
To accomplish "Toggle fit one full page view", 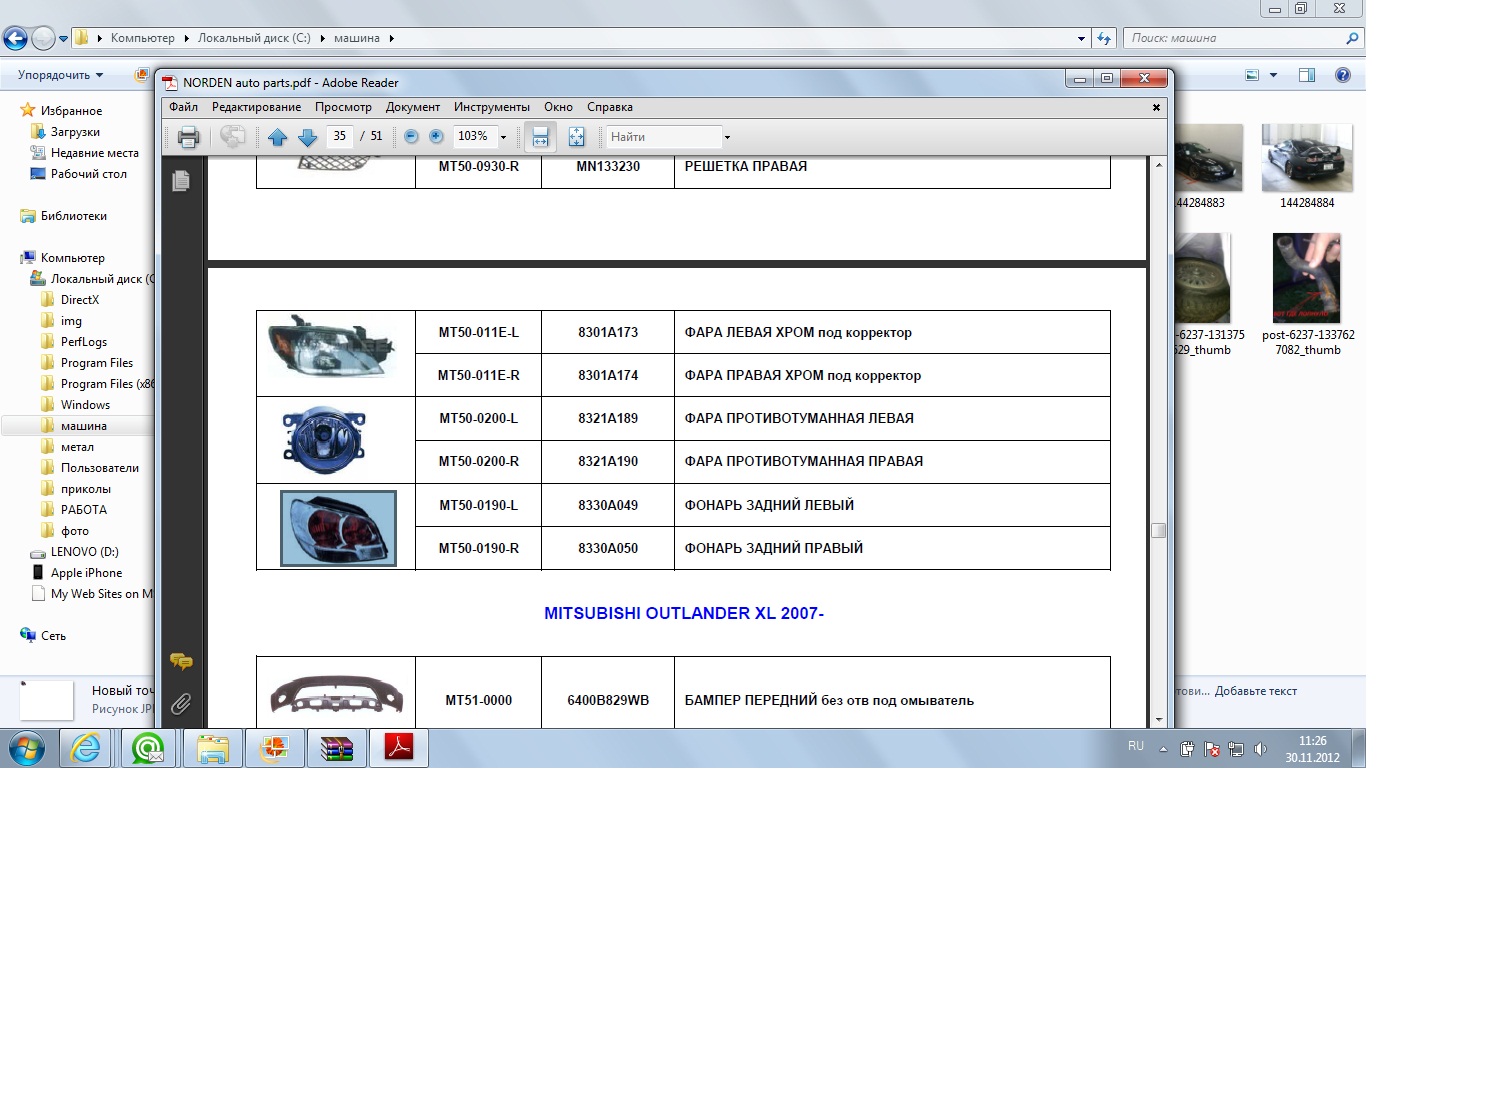I will coord(577,137).
